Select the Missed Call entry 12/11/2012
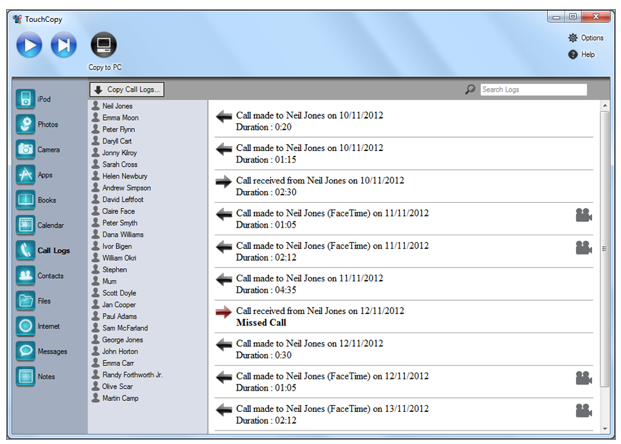The image size is (621, 444). pyautogui.click(x=404, y=316)
